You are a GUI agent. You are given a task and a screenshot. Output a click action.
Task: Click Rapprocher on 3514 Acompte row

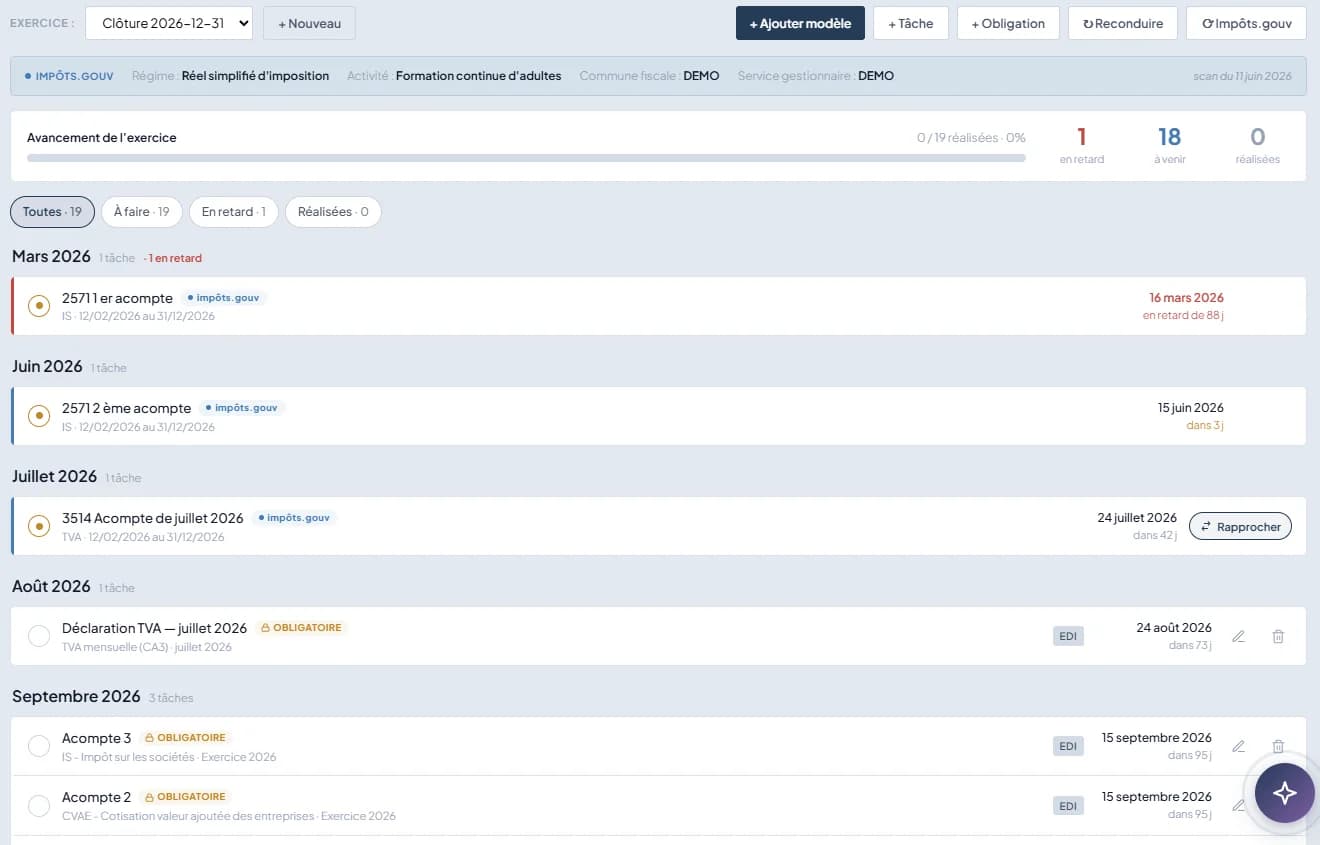point(1240,526)
